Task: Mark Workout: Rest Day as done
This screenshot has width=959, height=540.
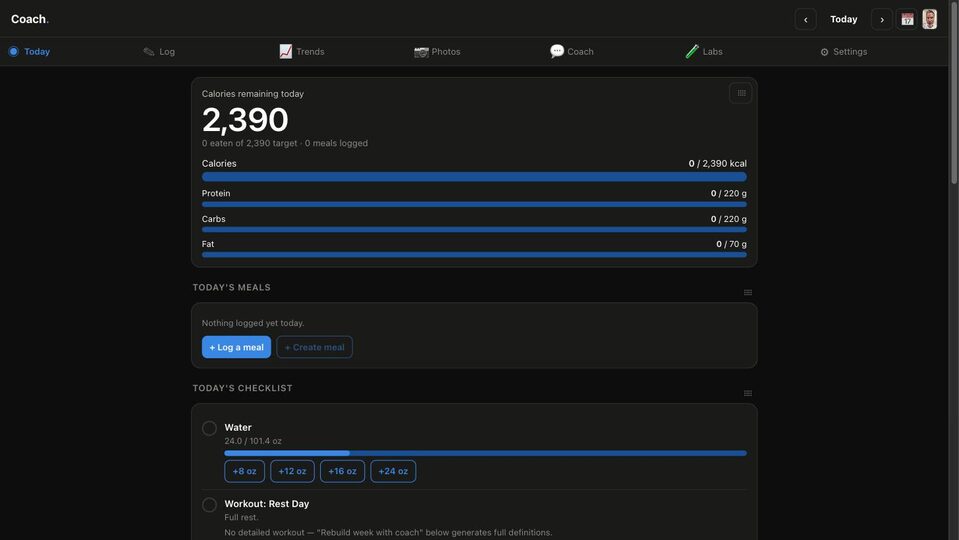Action: pyautogui.click(x=209, y=505)
